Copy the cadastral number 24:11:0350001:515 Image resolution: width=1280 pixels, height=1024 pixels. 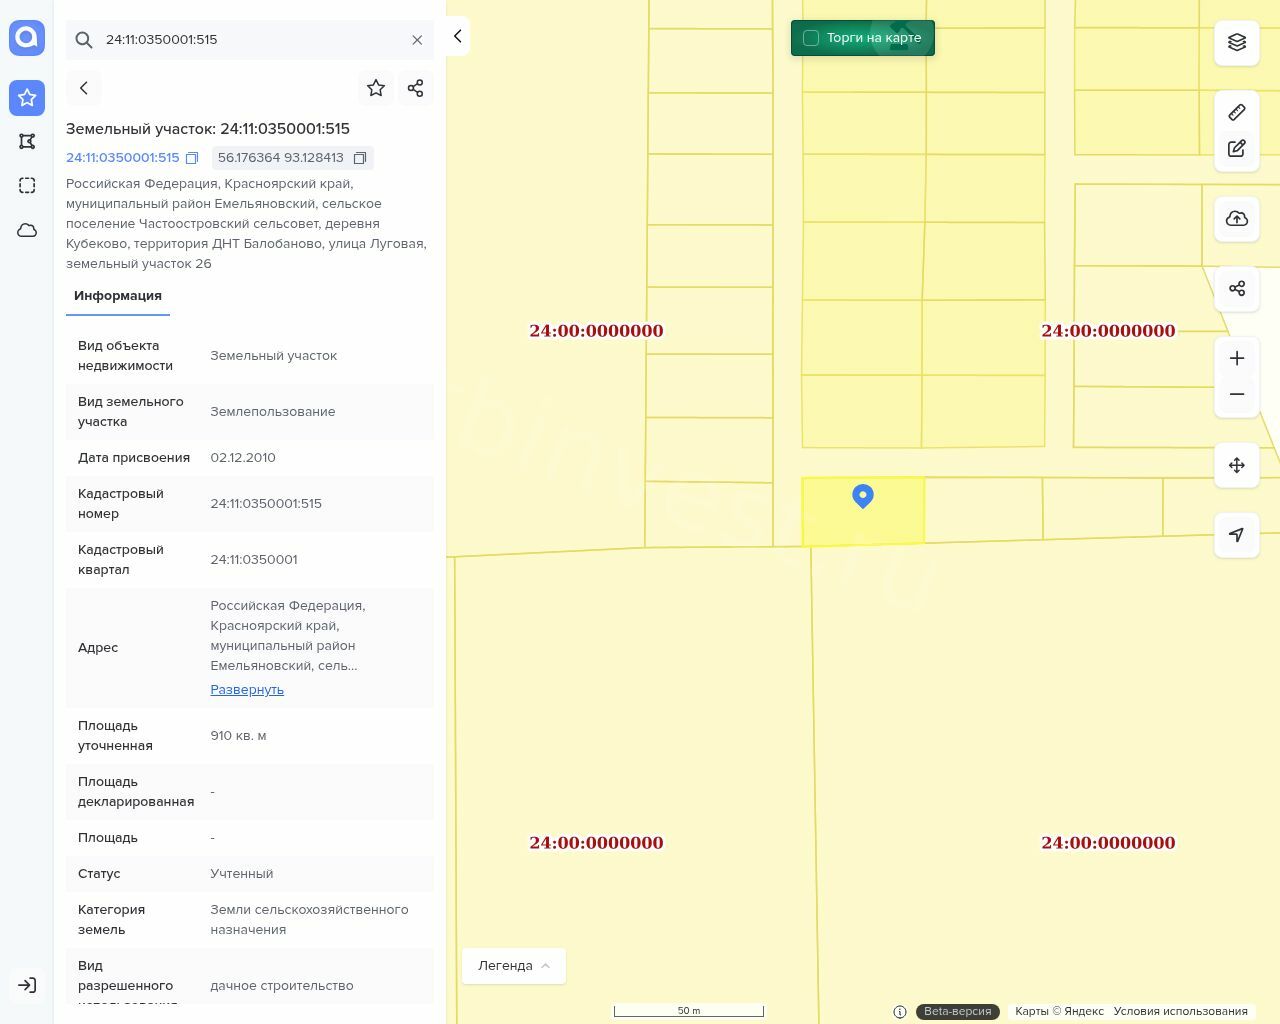pyautogui.click(x=192, y=158)
